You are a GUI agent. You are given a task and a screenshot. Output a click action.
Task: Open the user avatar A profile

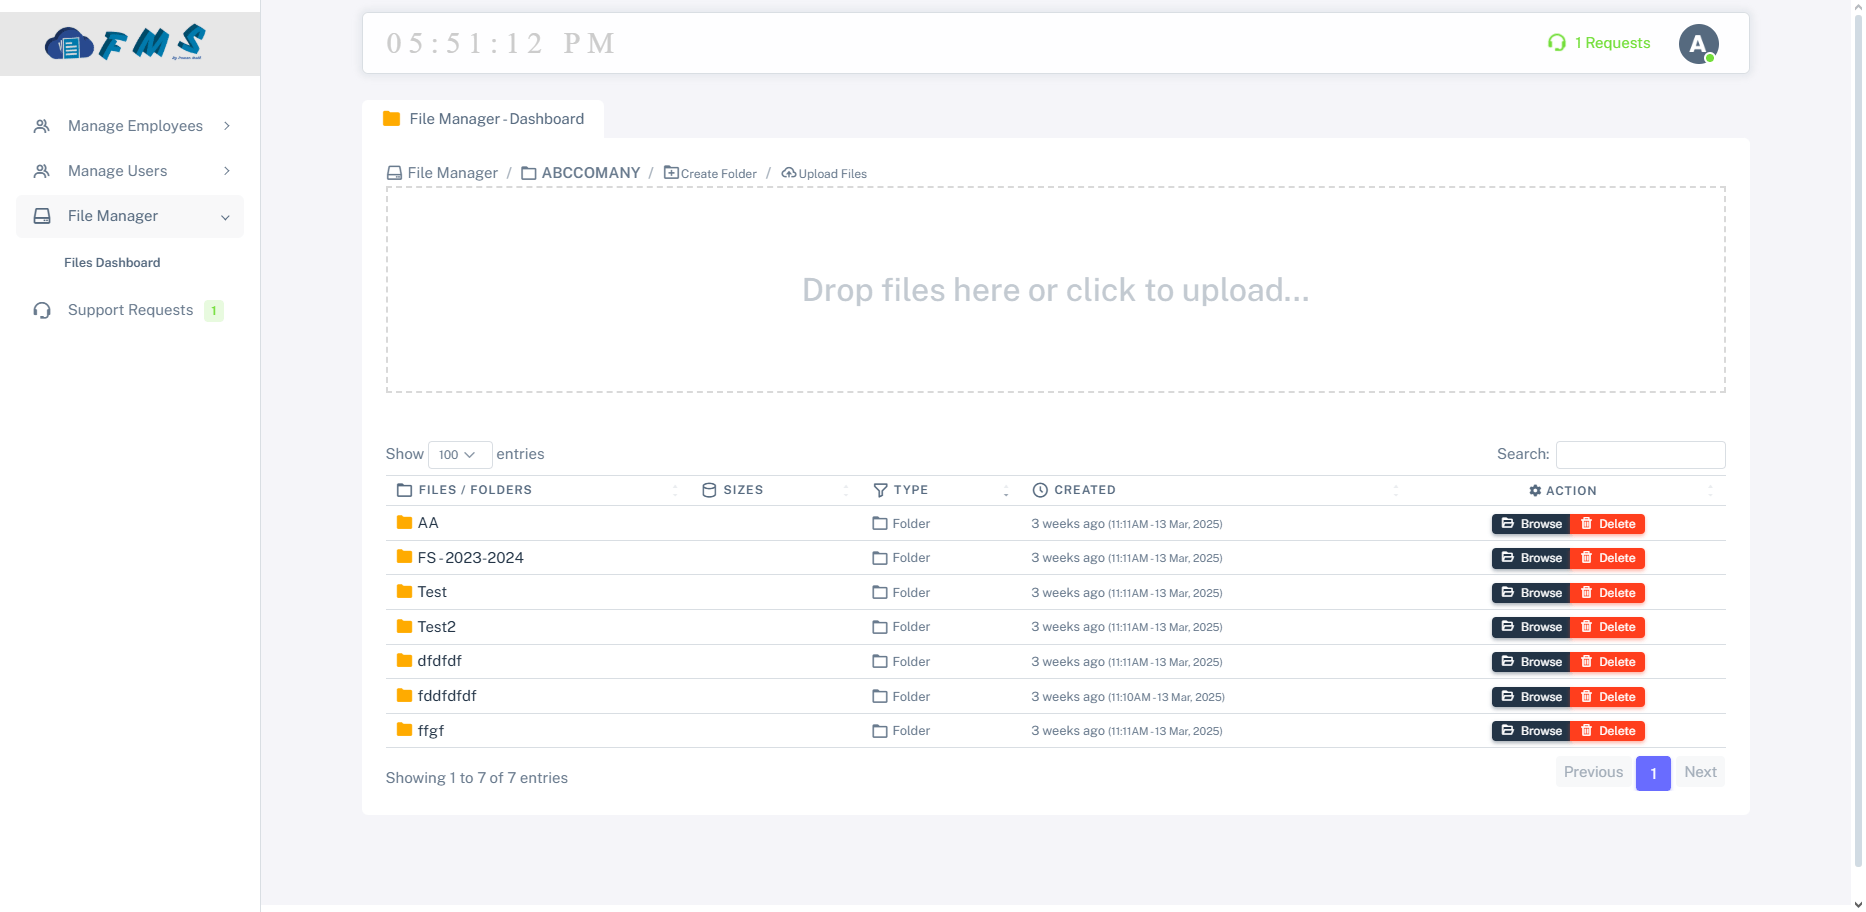coord(1698,44)
